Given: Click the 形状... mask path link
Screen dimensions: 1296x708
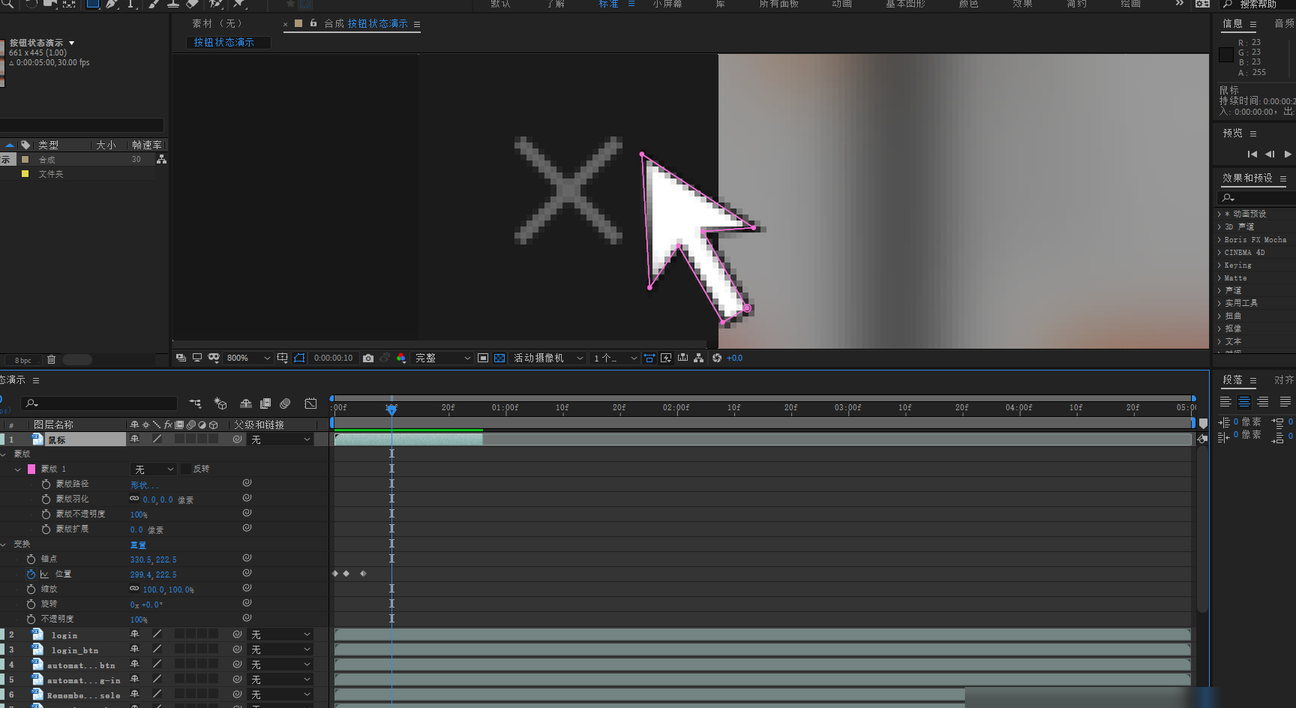Looking at the screenshot, I should 144,484.
